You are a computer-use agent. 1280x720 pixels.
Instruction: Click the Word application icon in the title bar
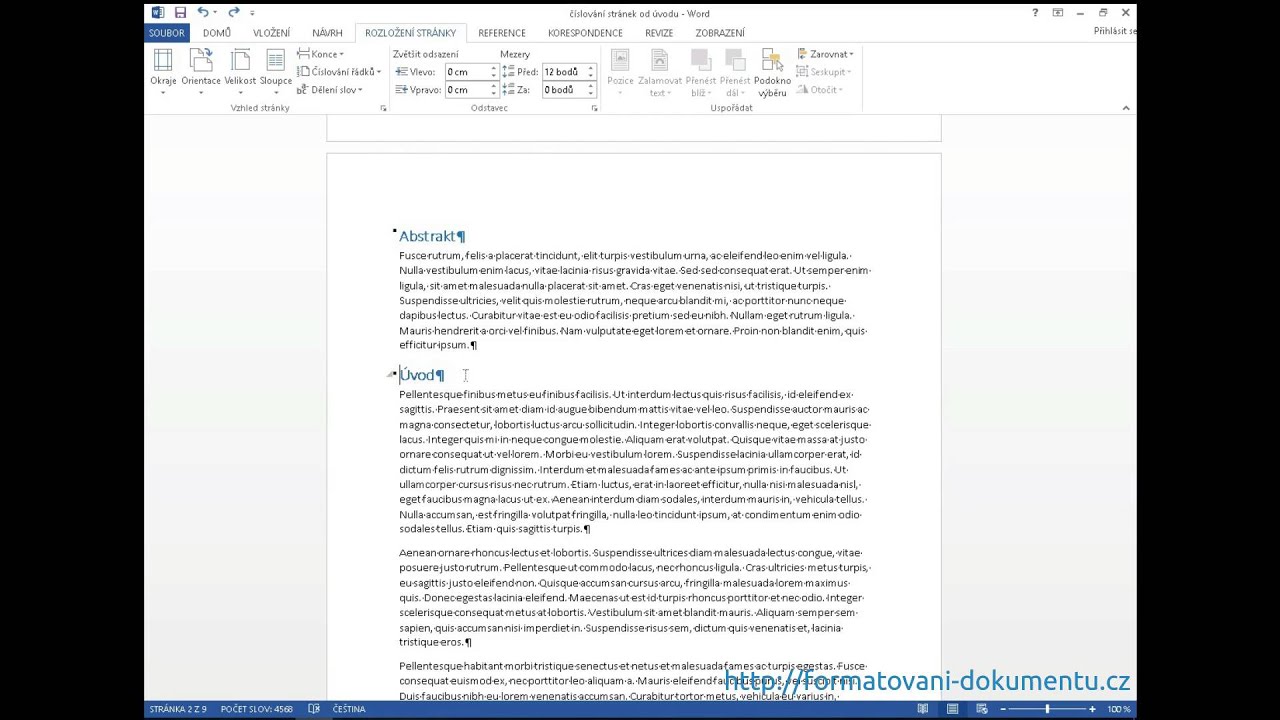(157, 12)
